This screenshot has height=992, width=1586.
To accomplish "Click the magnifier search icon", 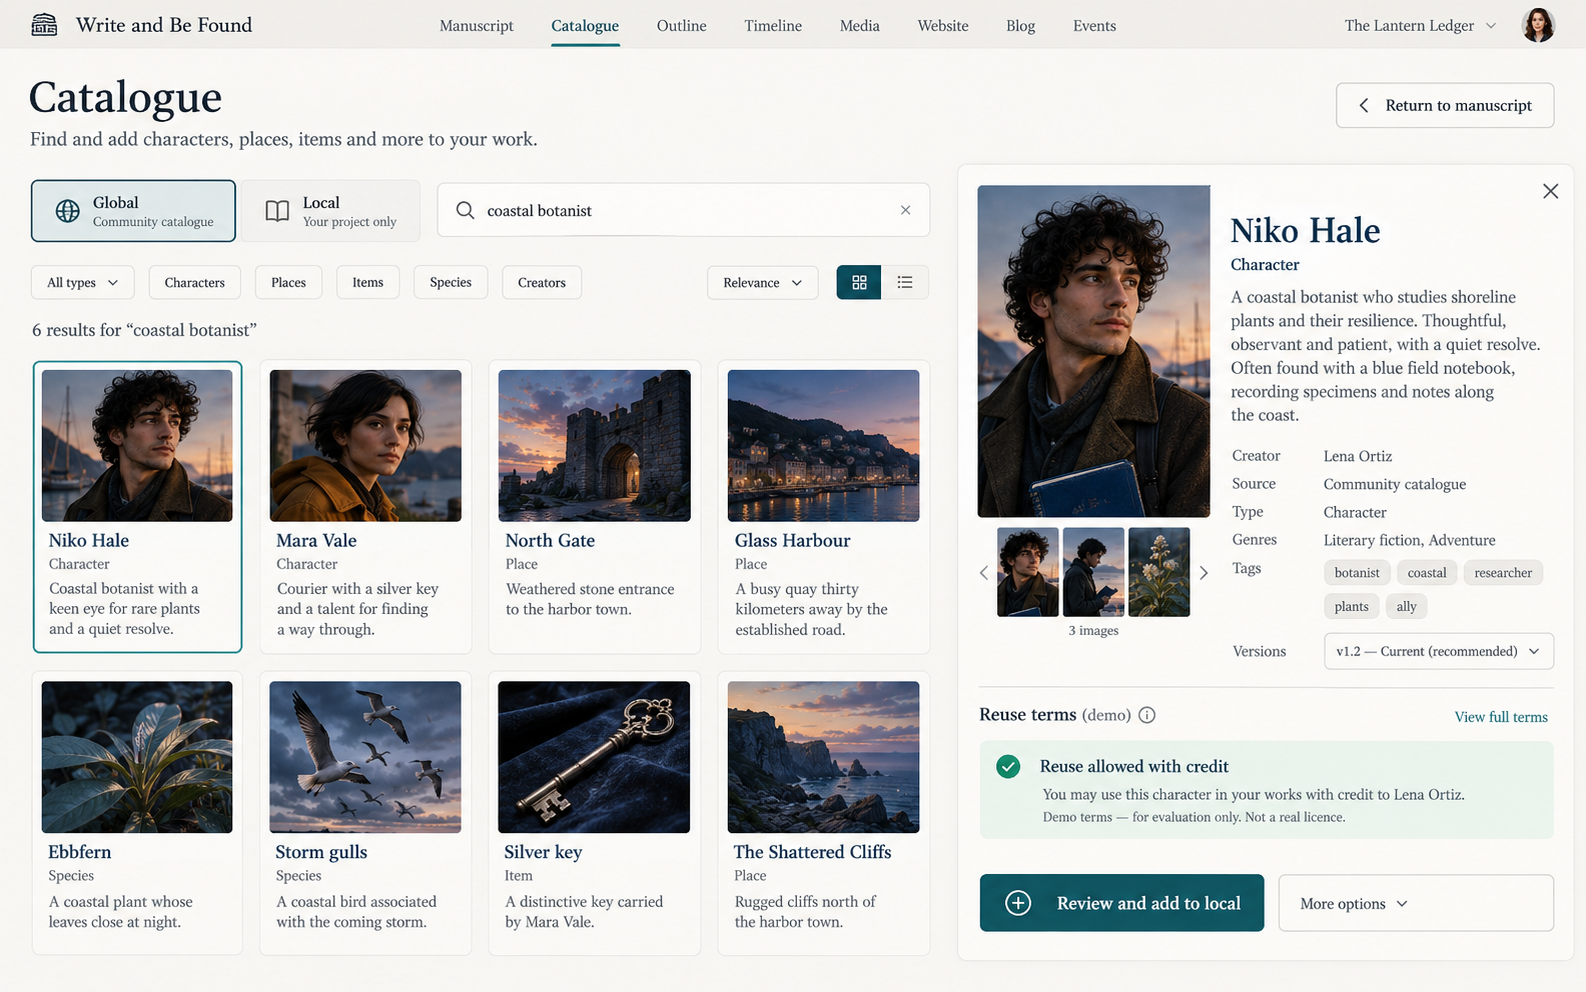I will [465, 210].
